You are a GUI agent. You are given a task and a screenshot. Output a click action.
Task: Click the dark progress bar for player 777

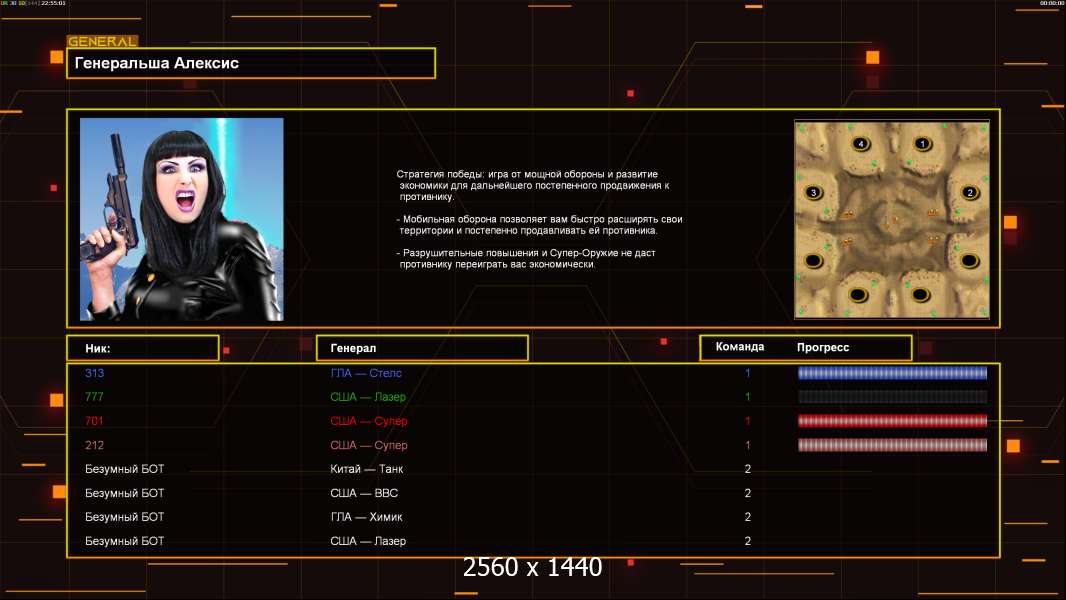coord(892,396)
